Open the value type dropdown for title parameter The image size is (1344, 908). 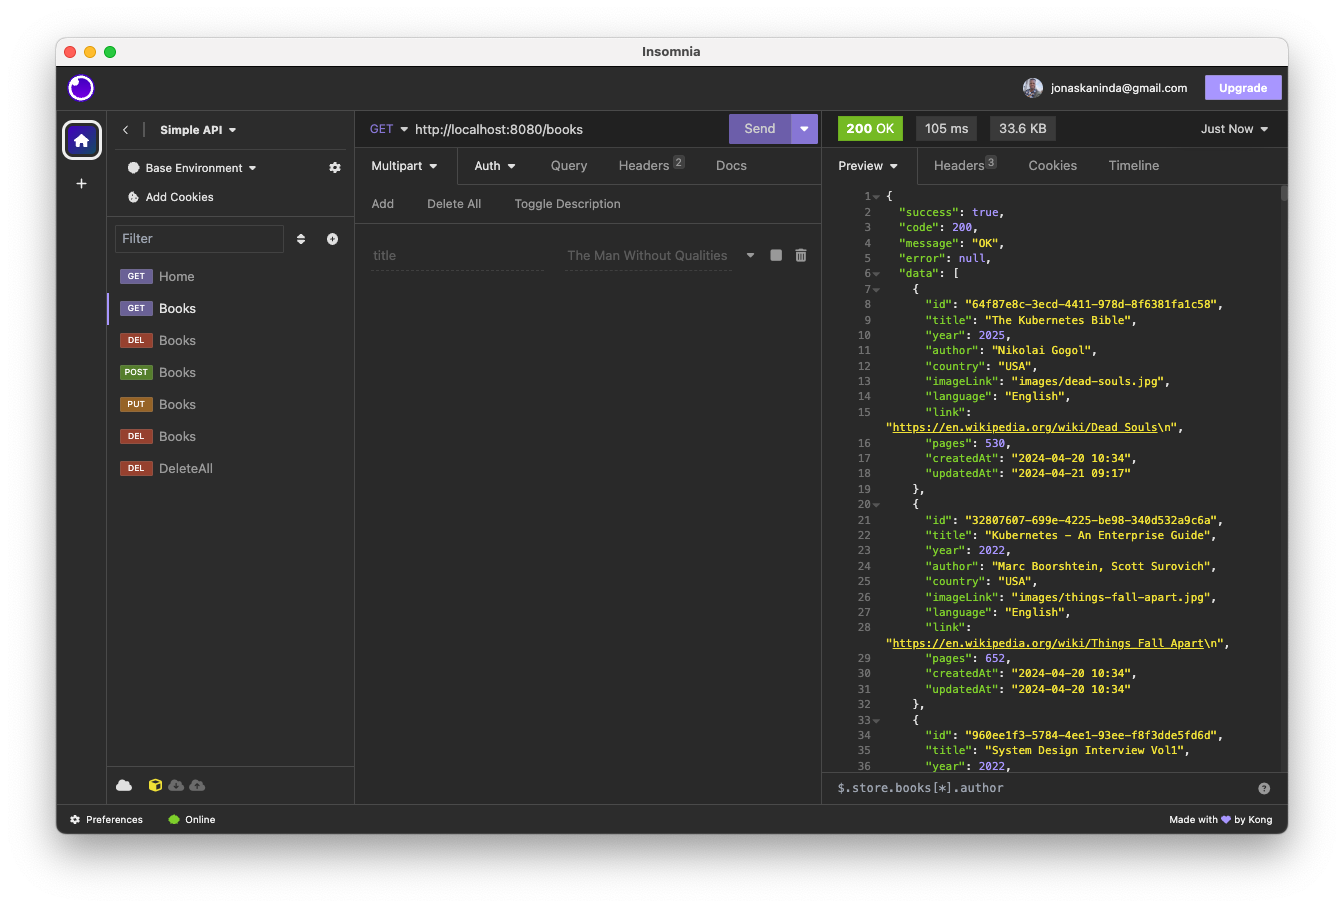point(750,255)
